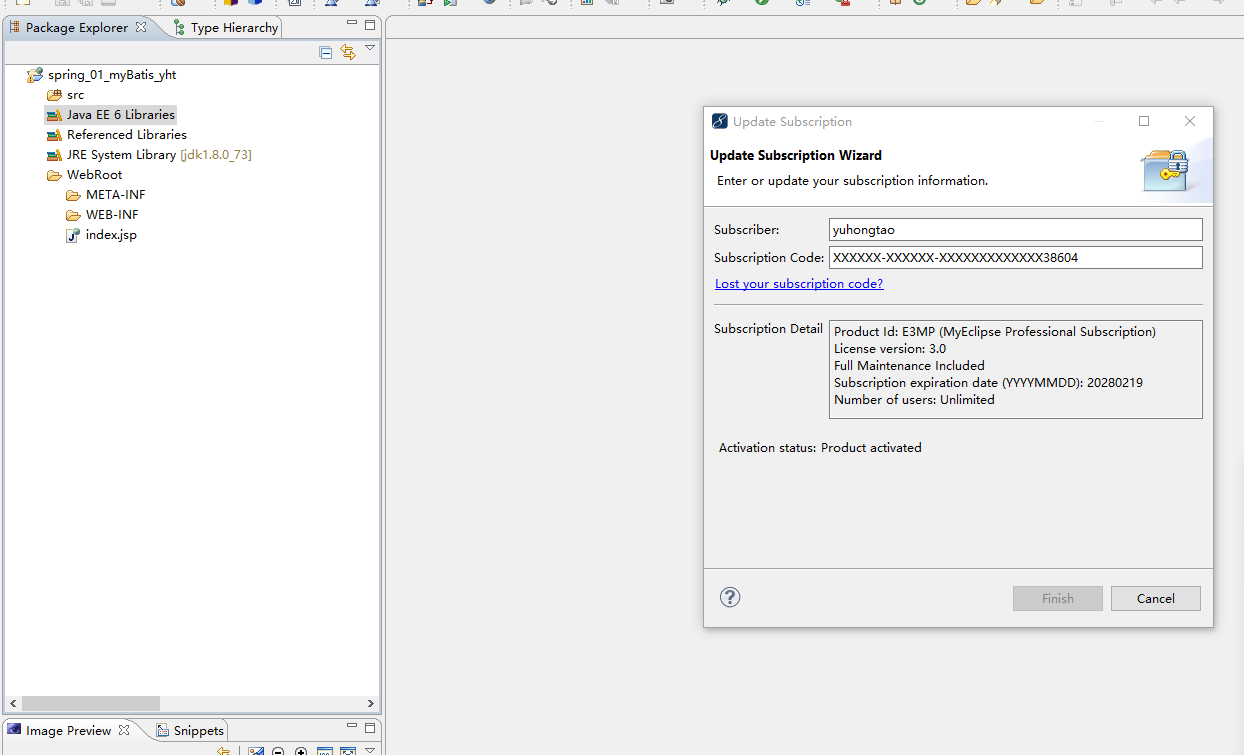The image size is (1244, 755).
Task: Click the Cancel button
Action: [x=1156, y=599]
